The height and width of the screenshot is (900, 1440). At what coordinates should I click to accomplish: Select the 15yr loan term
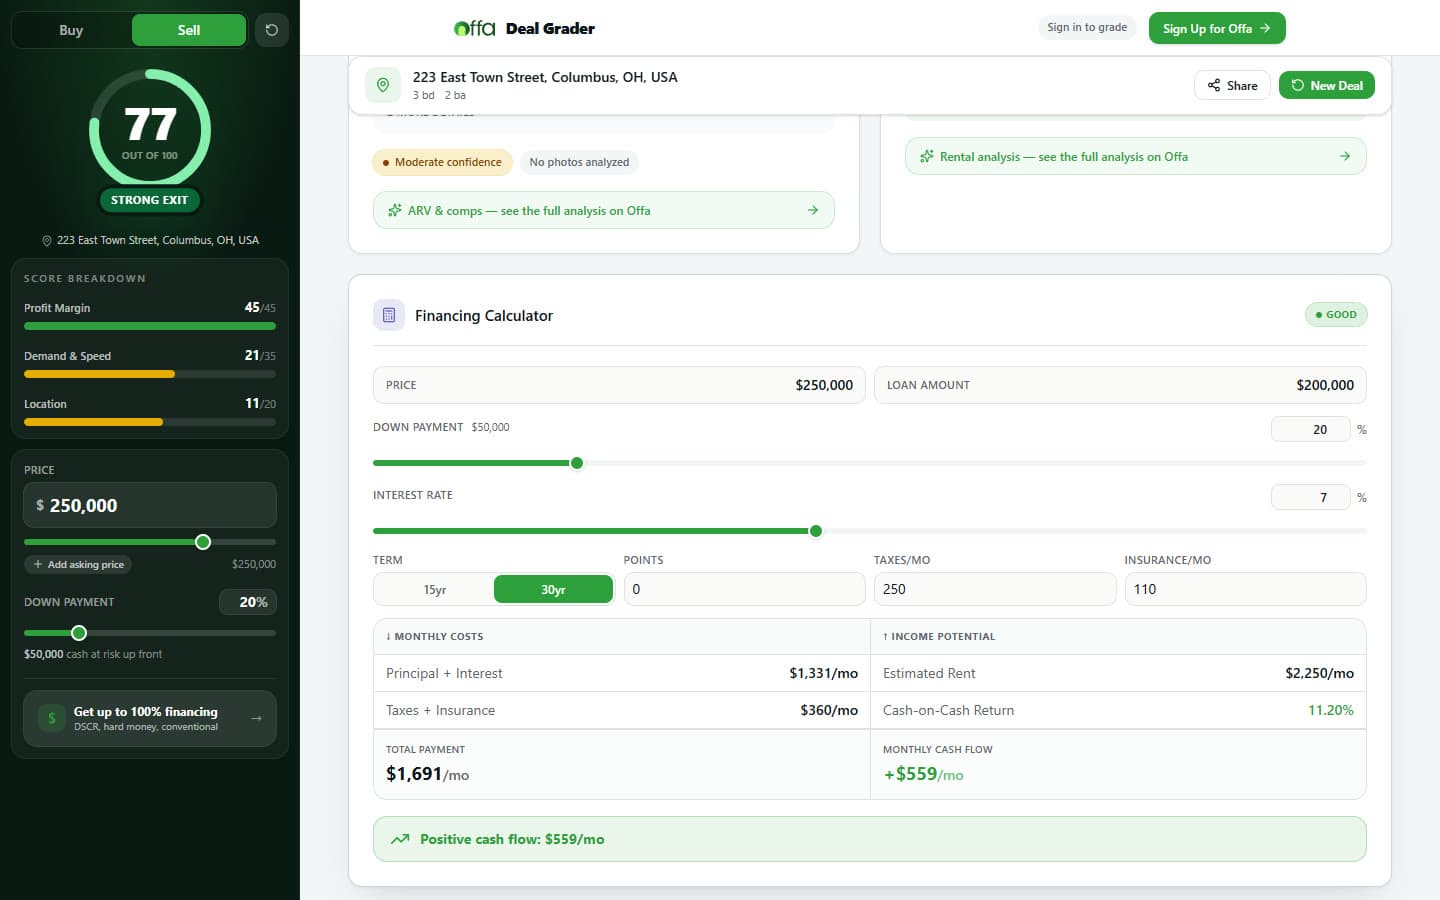coord(434,590)
